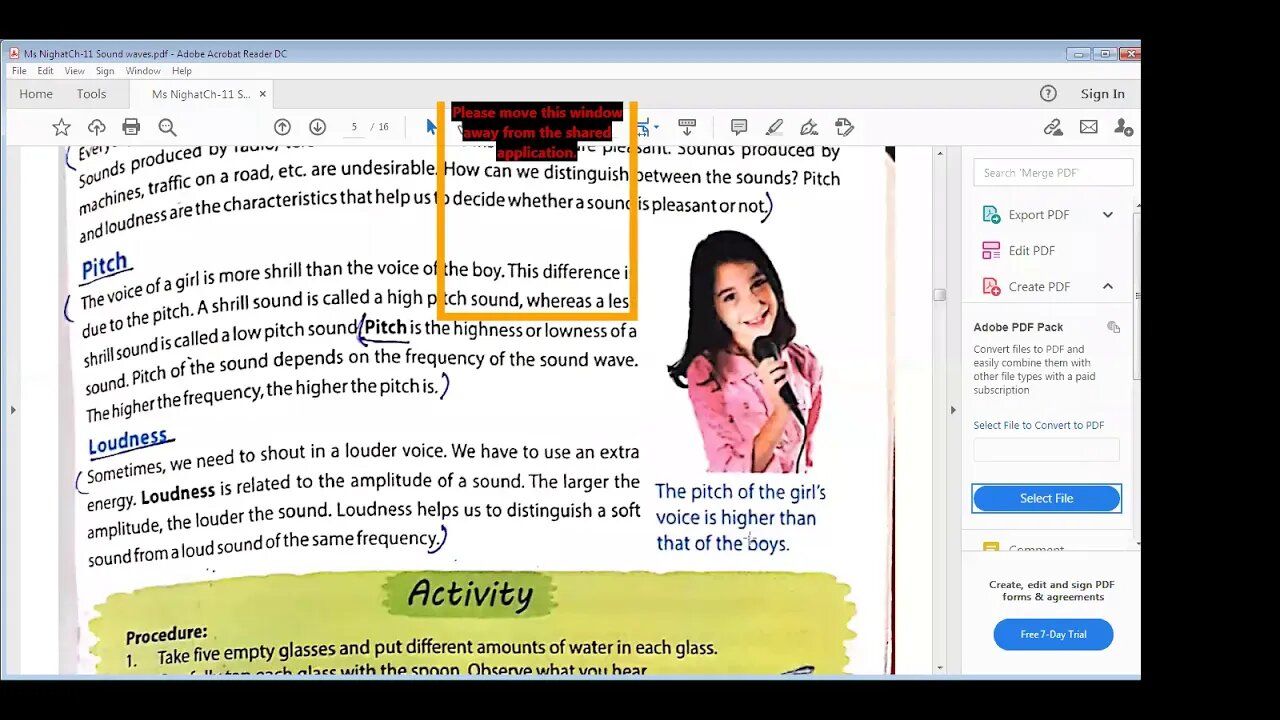Open the Edit menu
Viewport: 1280px width, 720px height.
pyautogui.click(x=46, y=71)
